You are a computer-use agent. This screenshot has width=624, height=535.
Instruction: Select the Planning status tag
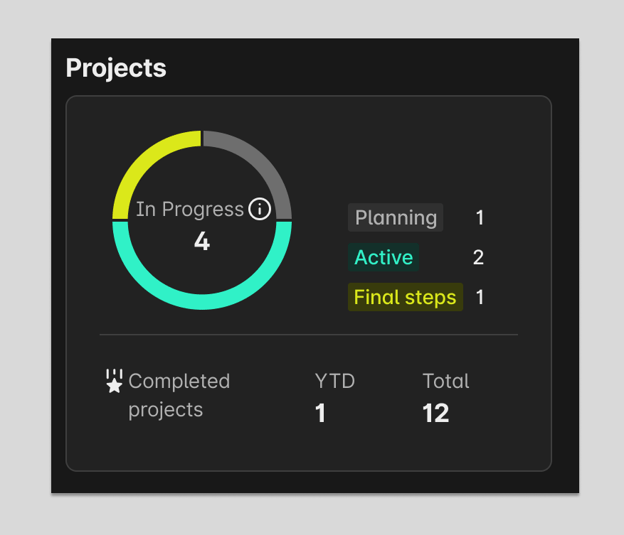(x=396, y=218)
